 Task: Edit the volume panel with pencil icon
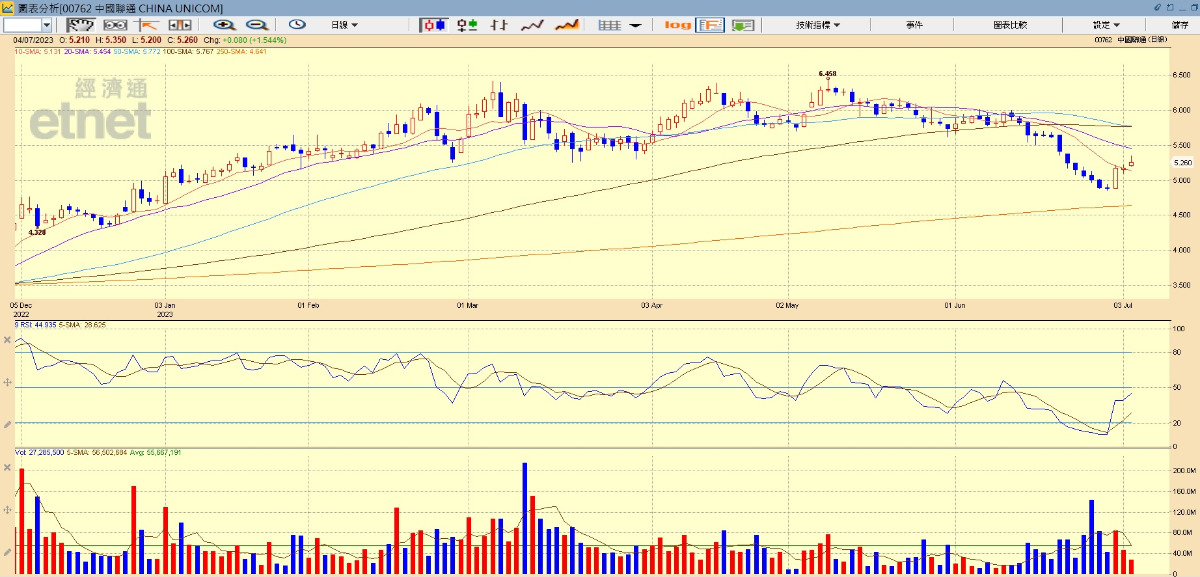pos(8,552)
